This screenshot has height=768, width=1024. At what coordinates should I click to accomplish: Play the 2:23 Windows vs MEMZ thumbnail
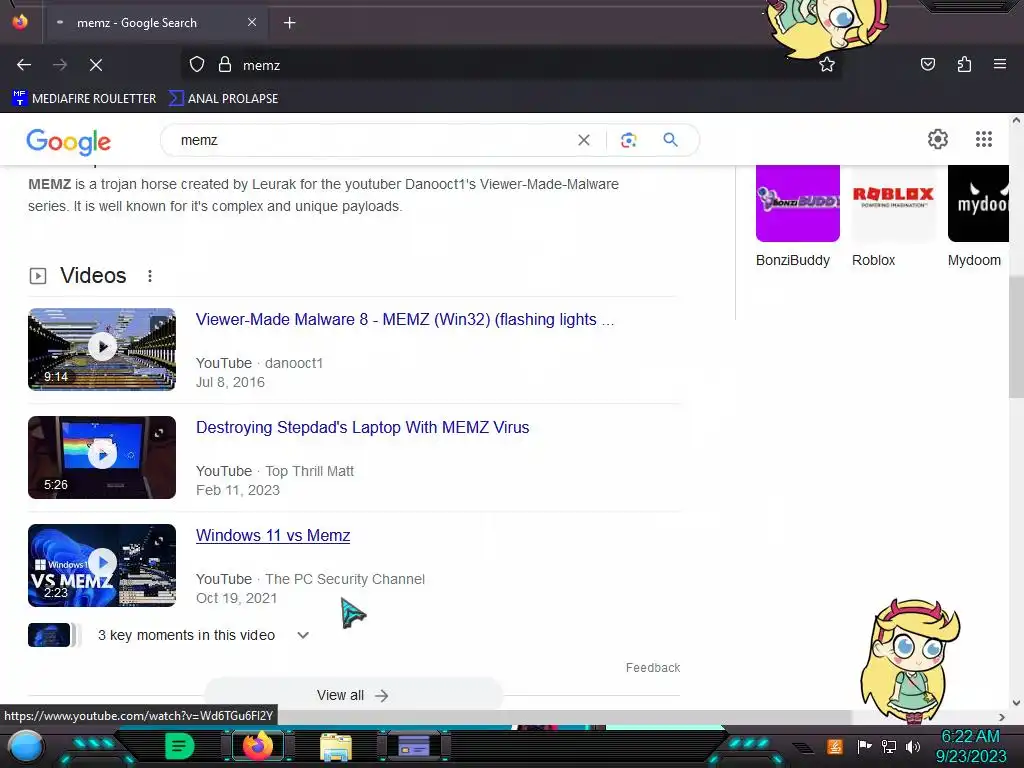102,565
